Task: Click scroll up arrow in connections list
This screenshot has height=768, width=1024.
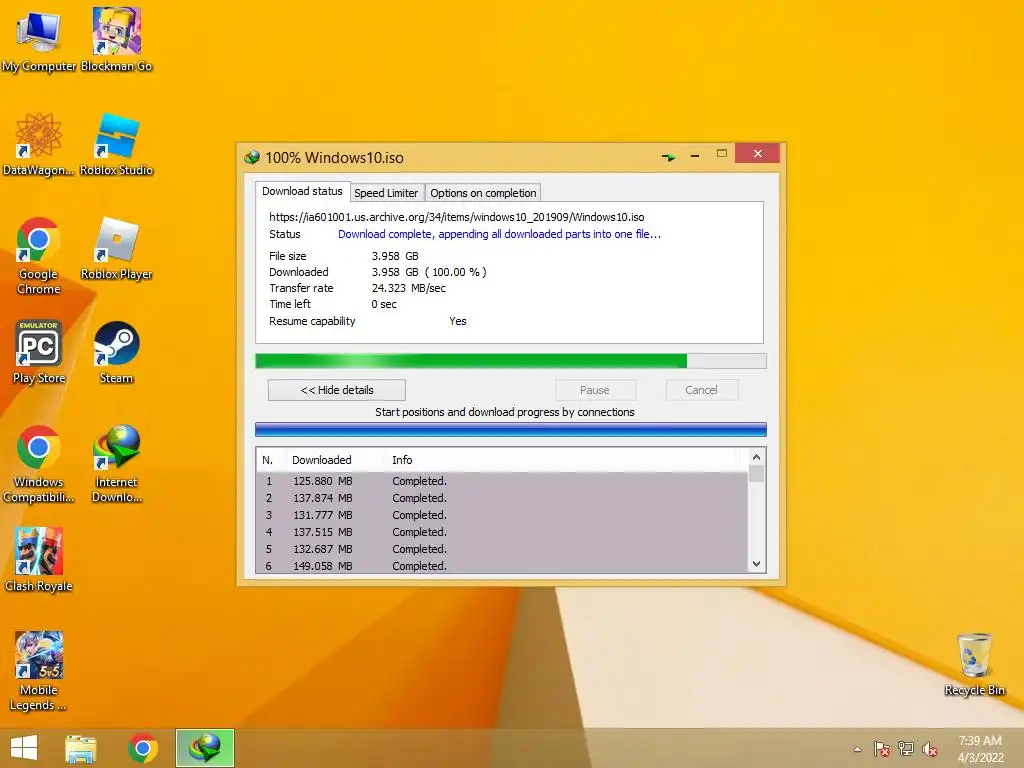Action: 756,457
